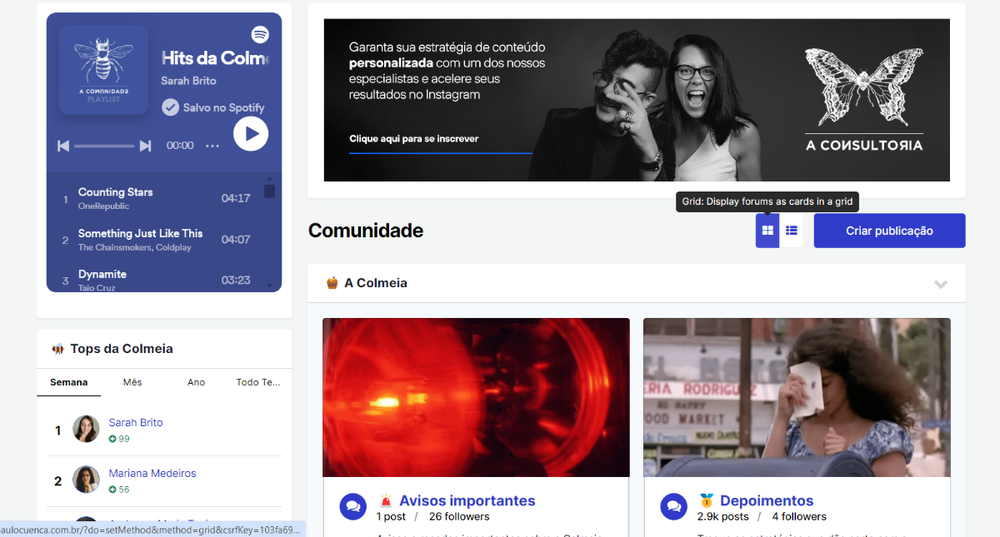1000x537 pixels.
Task: Click Depoimentos forum chat icon
Action: pos(673,507)
